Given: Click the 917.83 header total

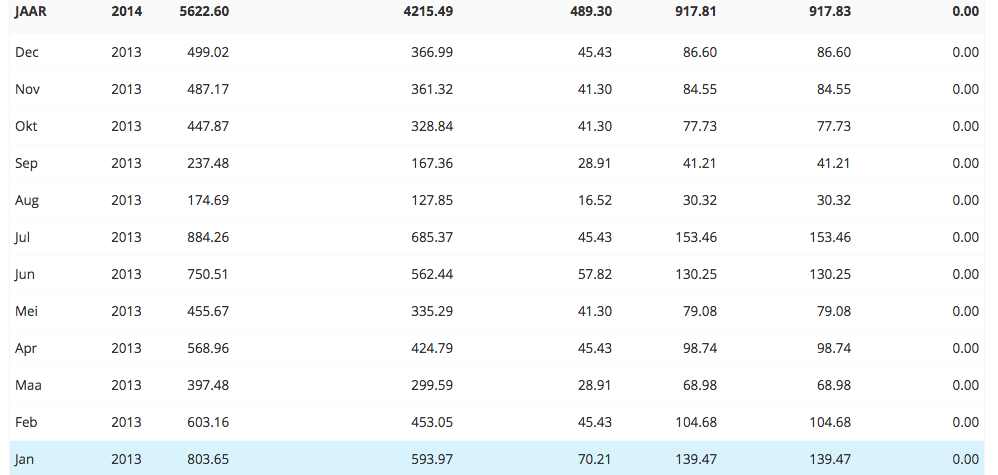Looking at the screenshot, I should [830, 11].
